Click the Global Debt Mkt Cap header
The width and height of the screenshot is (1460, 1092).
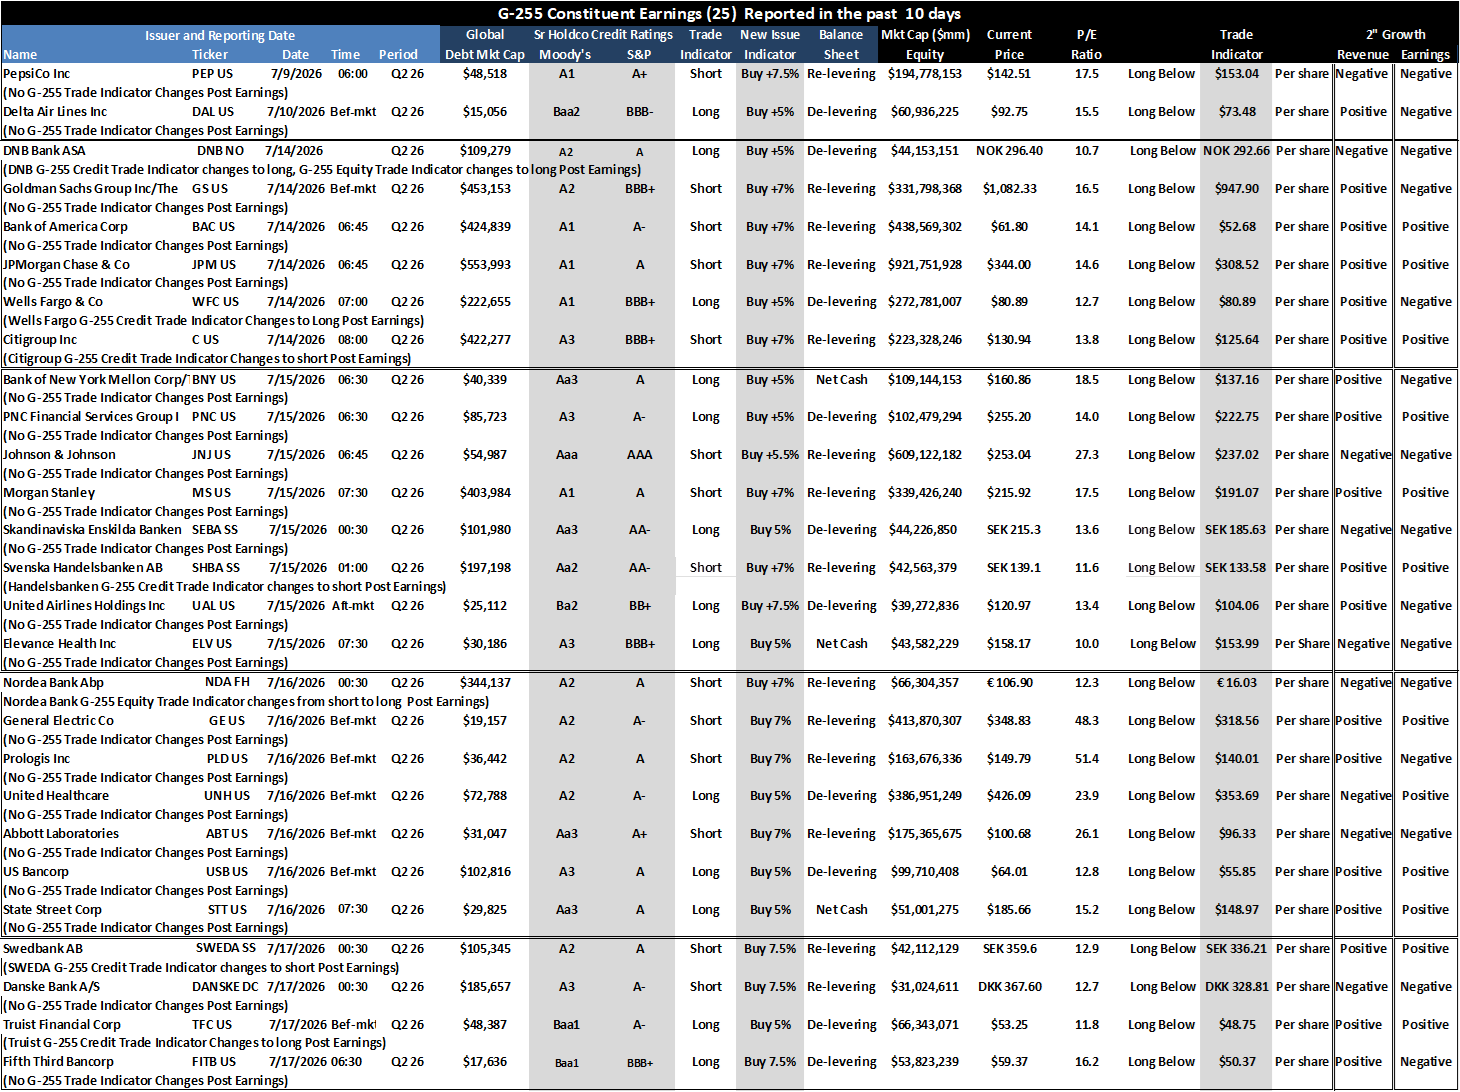[x=485, y=45]
